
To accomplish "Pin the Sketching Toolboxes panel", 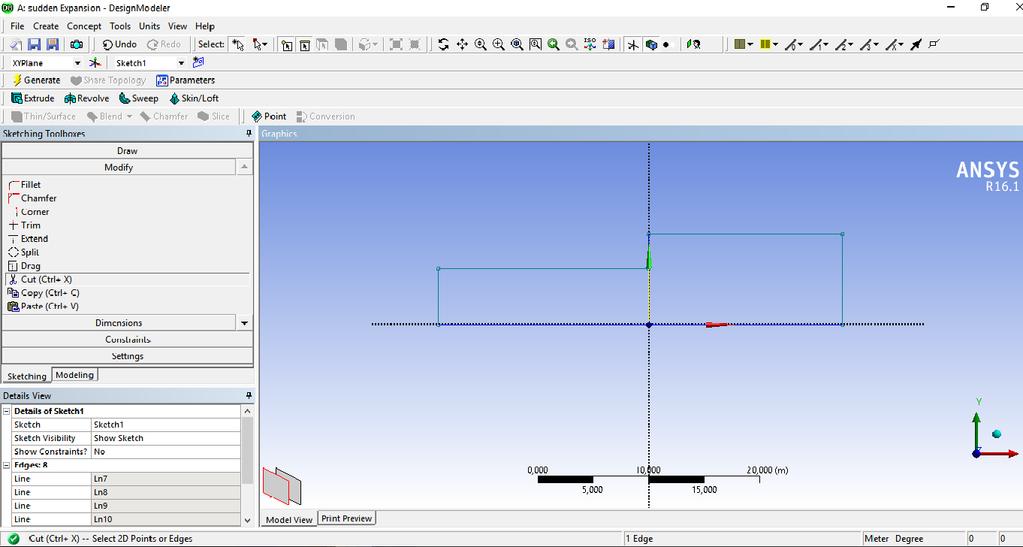I will pos(249,133).
